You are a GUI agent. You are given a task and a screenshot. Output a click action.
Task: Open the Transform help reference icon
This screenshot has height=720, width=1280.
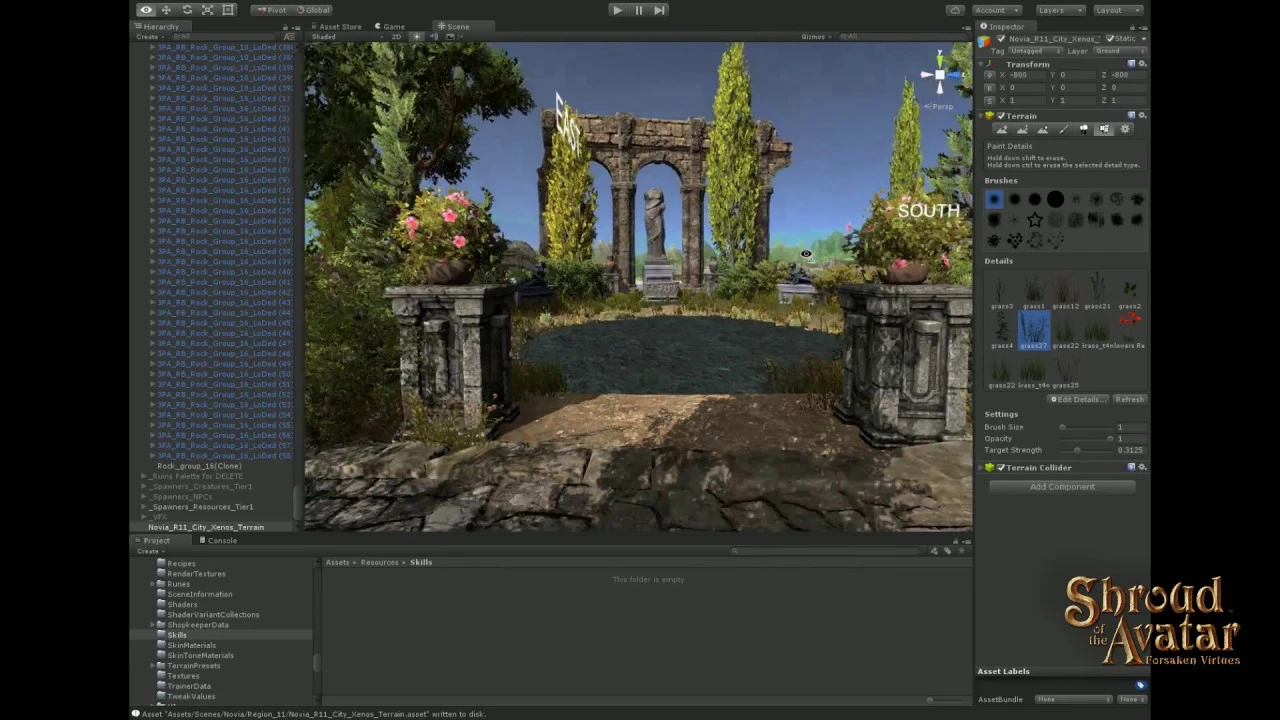tap(1132, 64)
